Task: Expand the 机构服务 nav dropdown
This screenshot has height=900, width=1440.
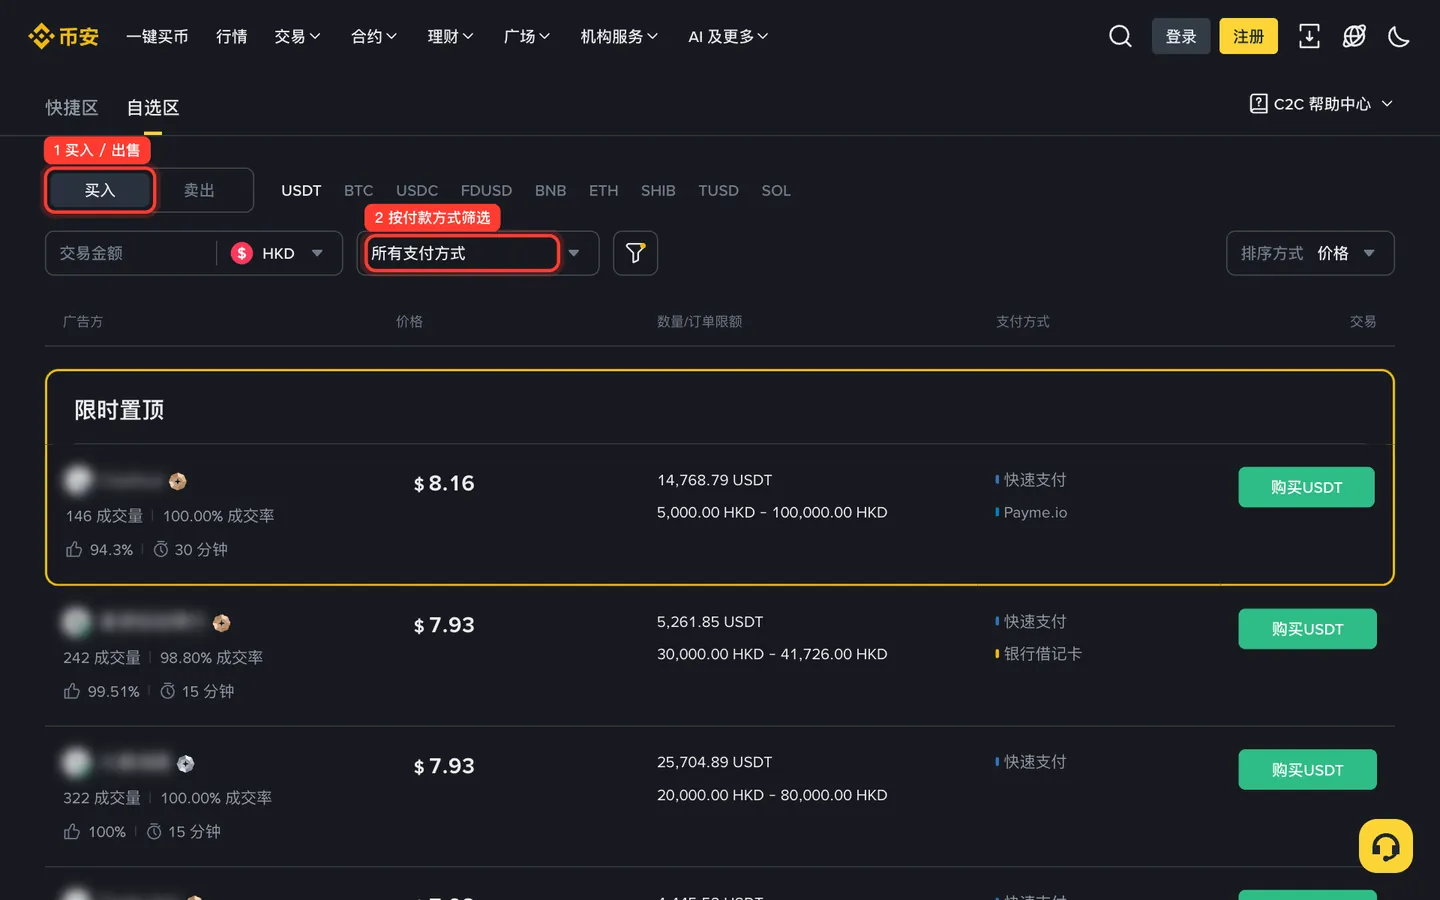Action: click(x=619, y=37)
